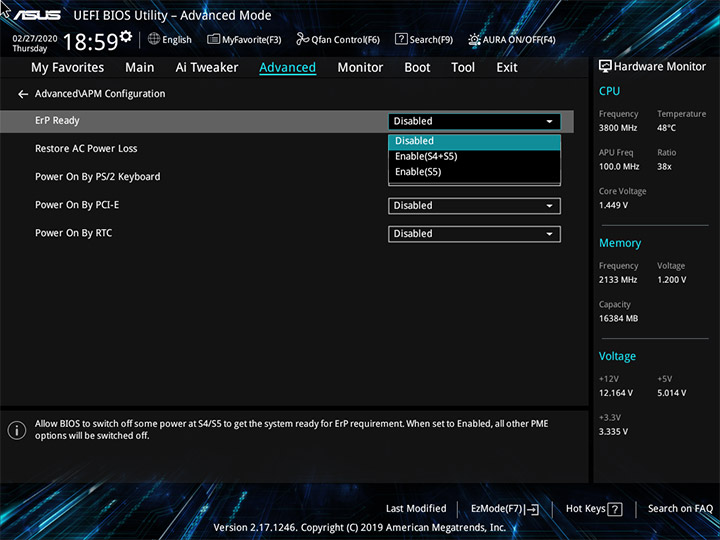Click the Advanced\APM Configuration breadcrumb

click(x=100, y=94)
